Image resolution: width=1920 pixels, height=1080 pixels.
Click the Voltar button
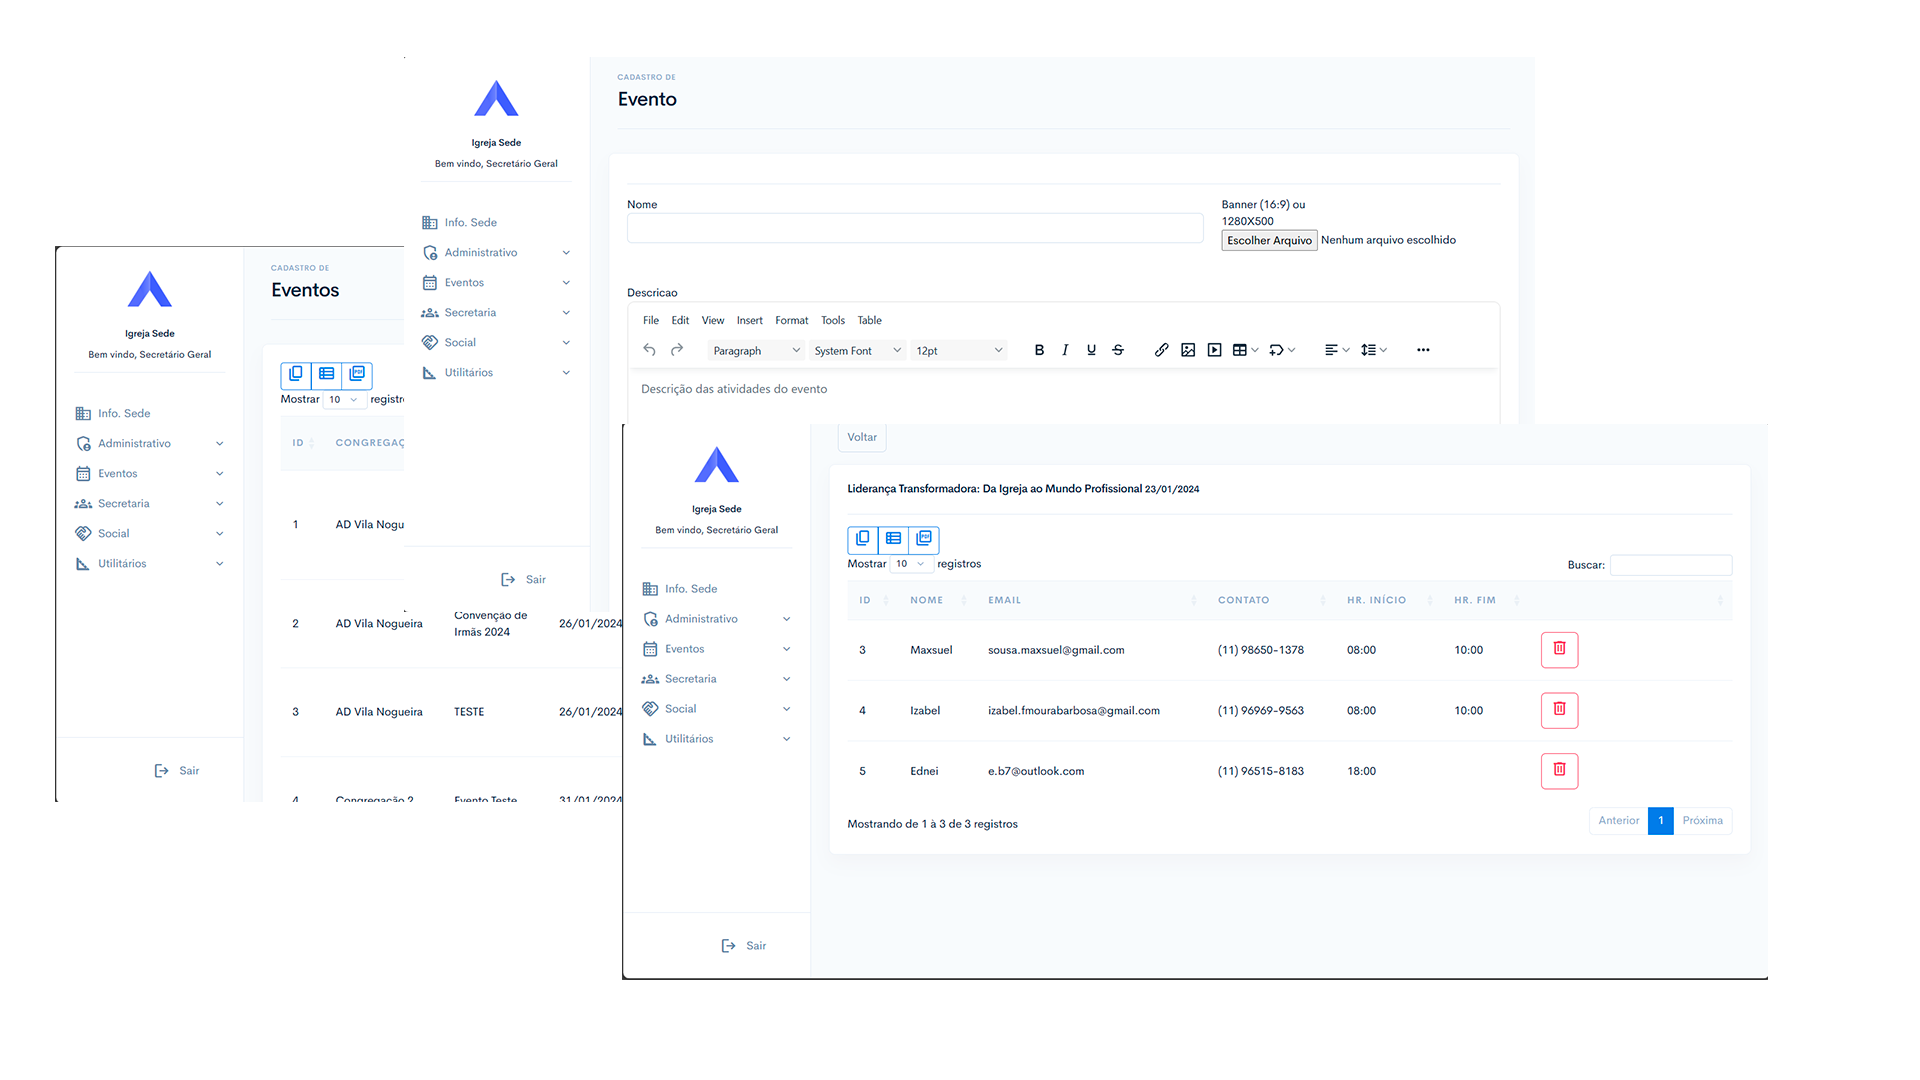tap(861, 437)
